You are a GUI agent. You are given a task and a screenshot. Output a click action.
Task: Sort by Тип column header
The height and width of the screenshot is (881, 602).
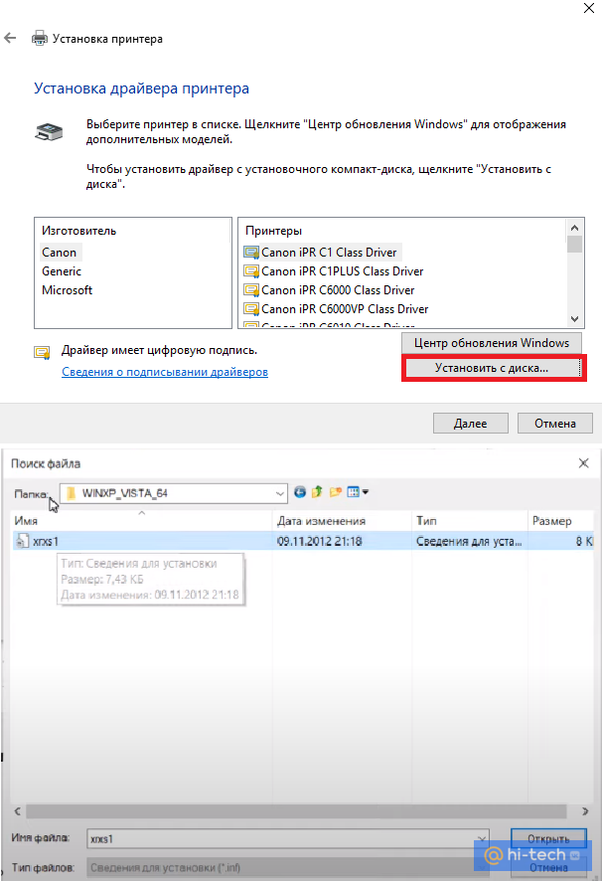469,521
